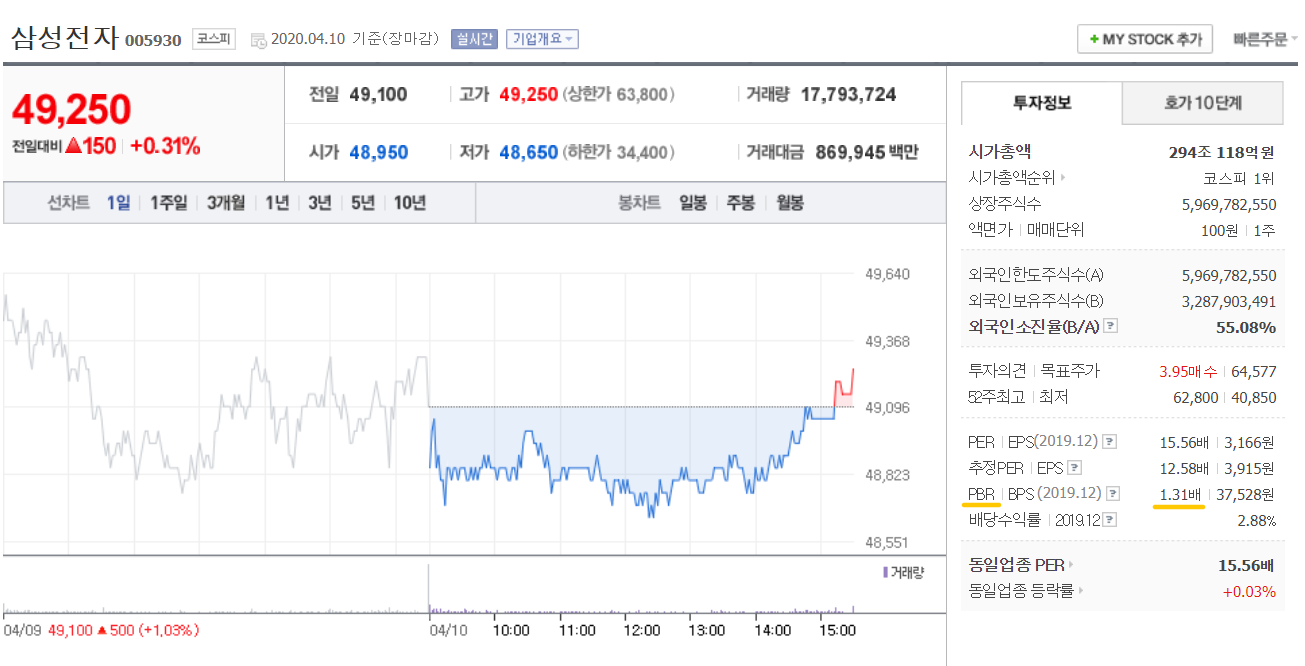Expand the 빠른주문 menu
Viewport: 1305px width, 666px height.
tap(1266, 39)
